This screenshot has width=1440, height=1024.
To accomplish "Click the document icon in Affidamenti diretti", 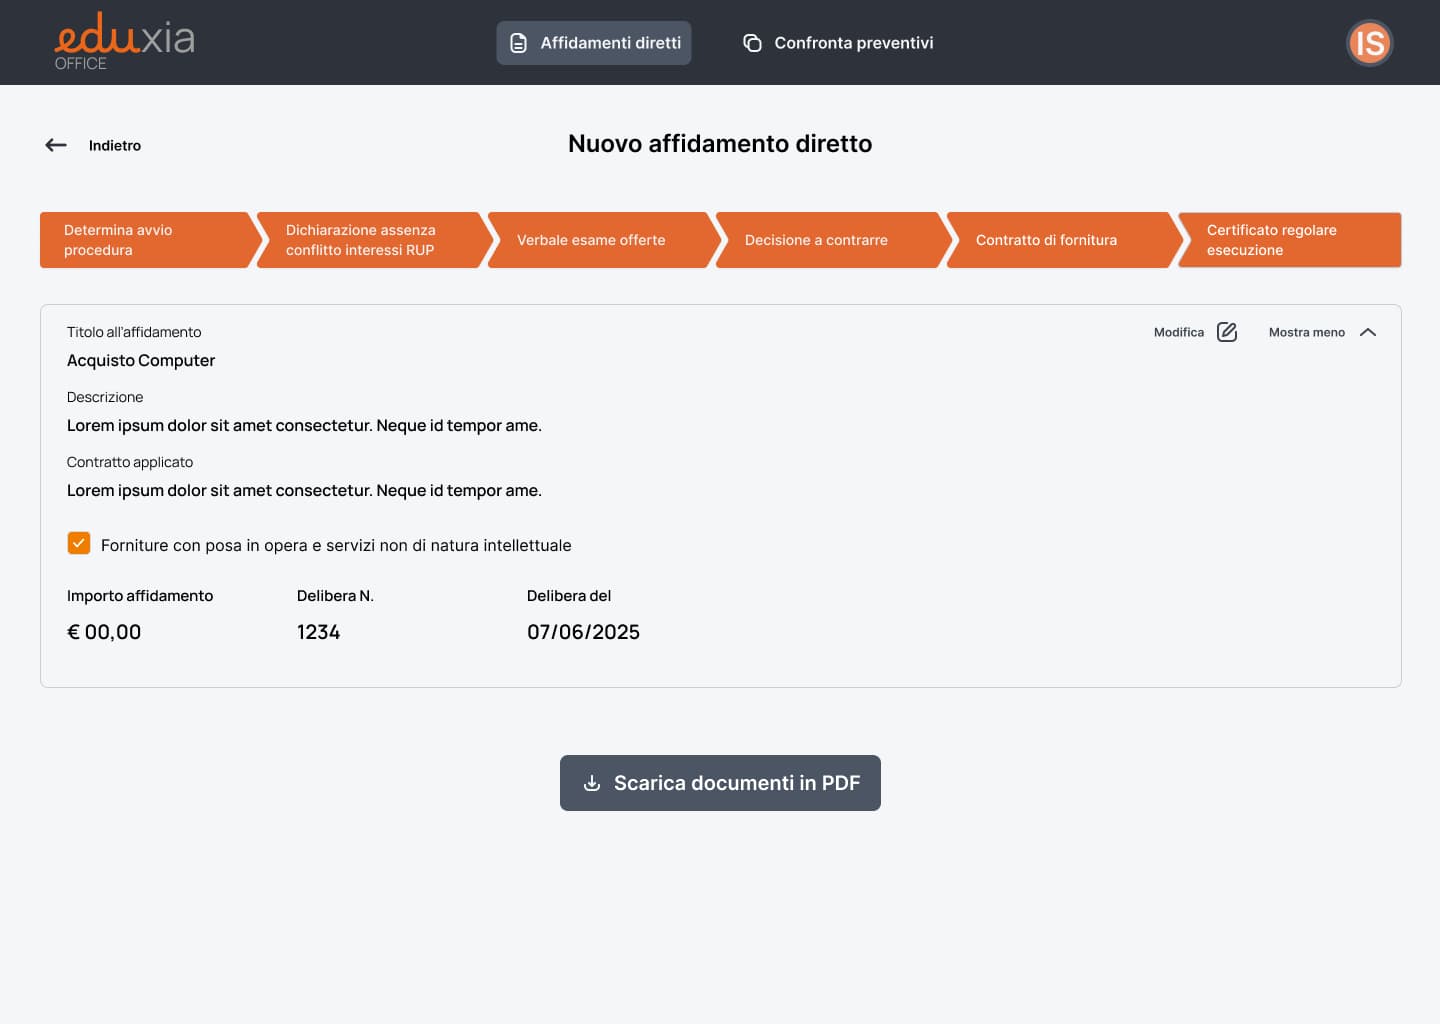I will click(x=518, y=43).
